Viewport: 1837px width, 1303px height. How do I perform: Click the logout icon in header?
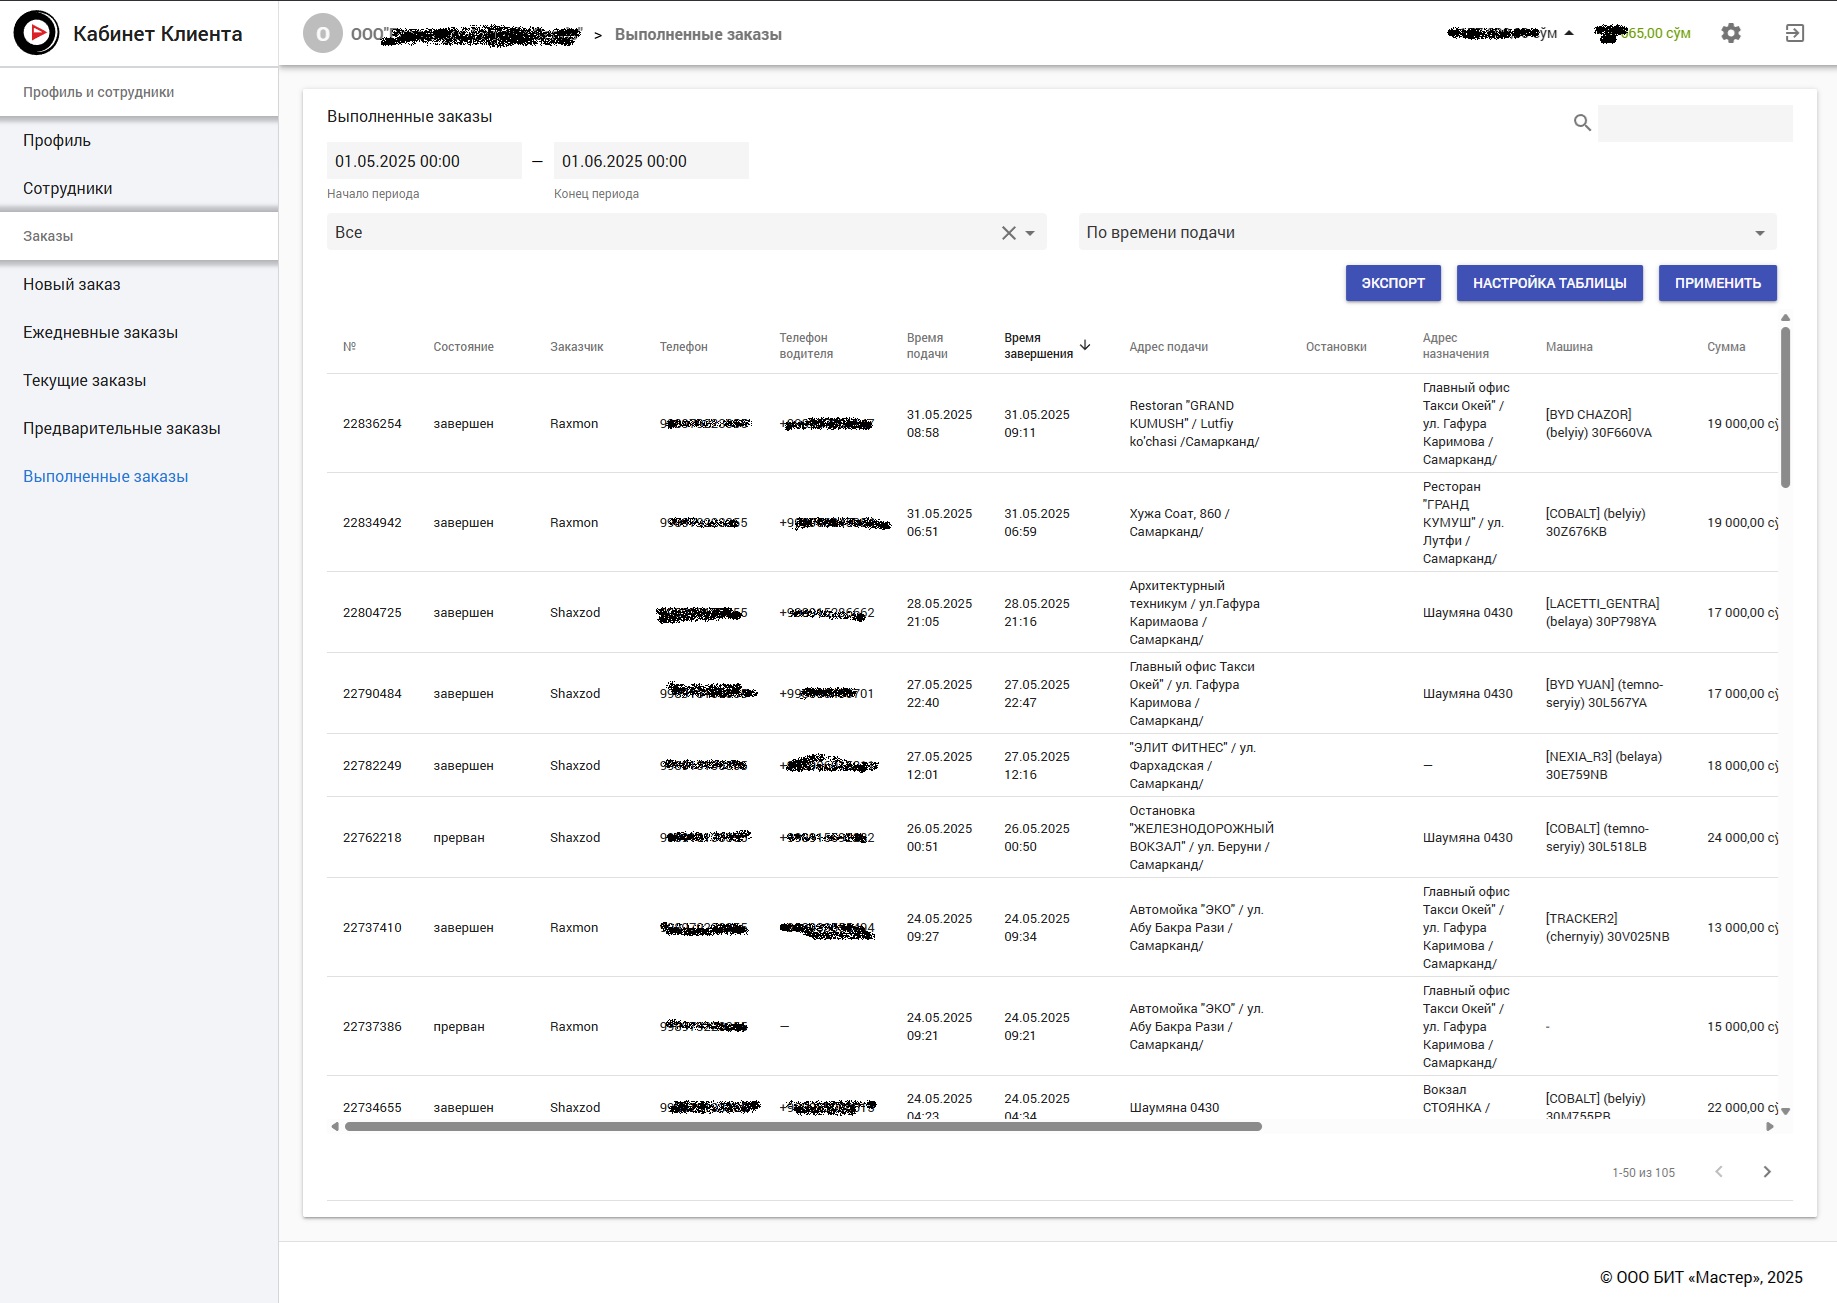(1795, 33)
